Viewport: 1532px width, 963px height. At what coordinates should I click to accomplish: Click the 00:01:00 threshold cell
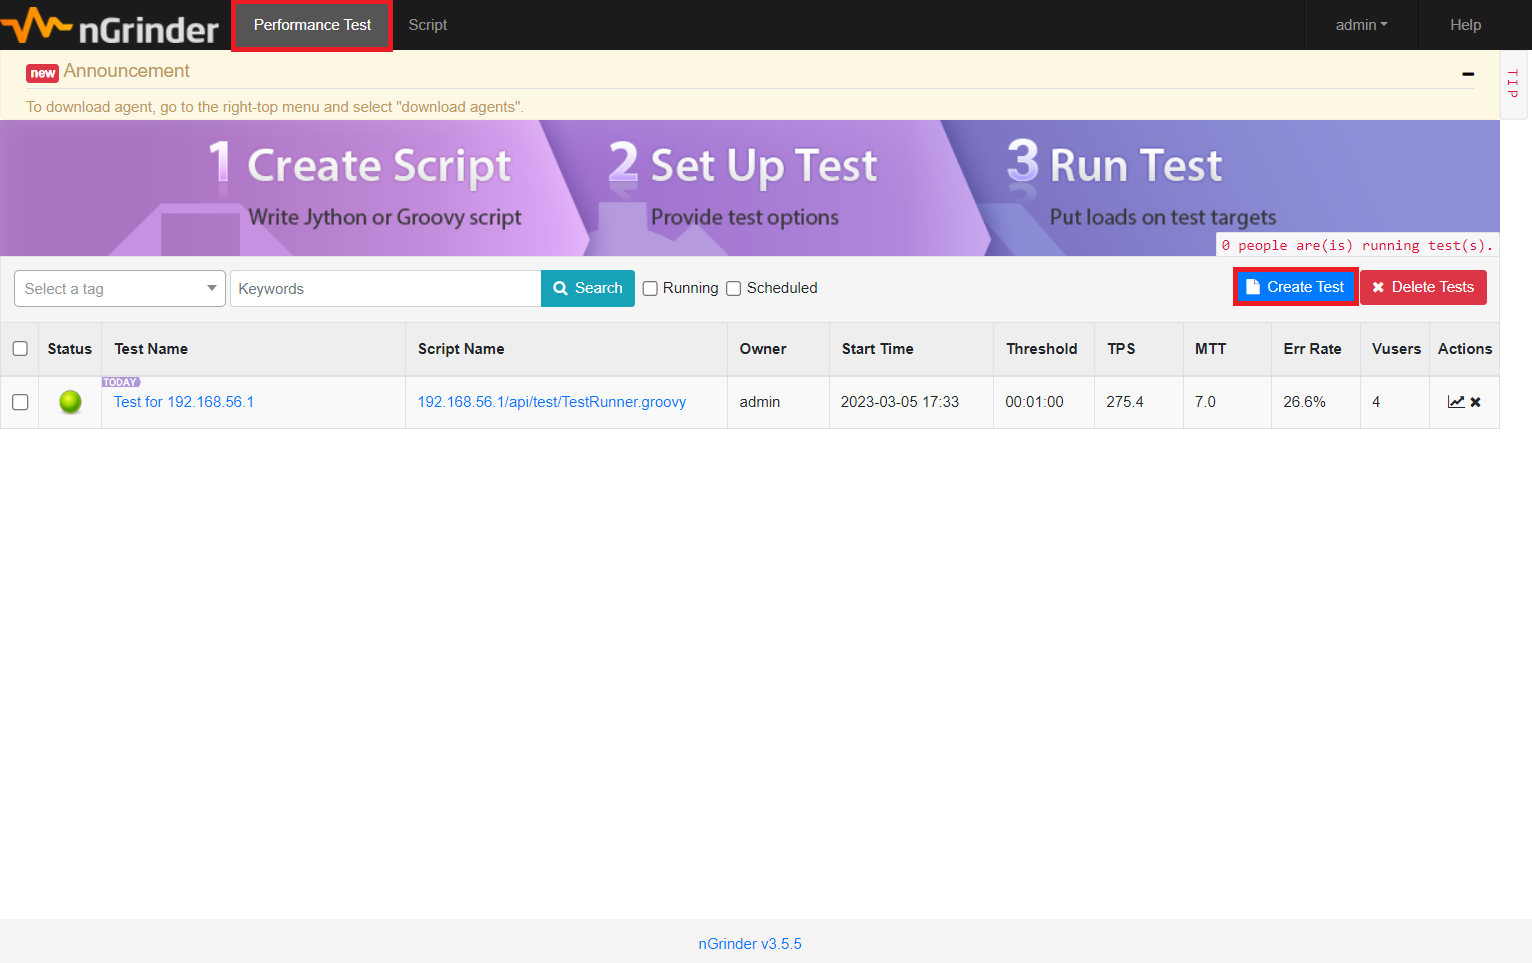pyautogui.click(x=1034, y=402)
